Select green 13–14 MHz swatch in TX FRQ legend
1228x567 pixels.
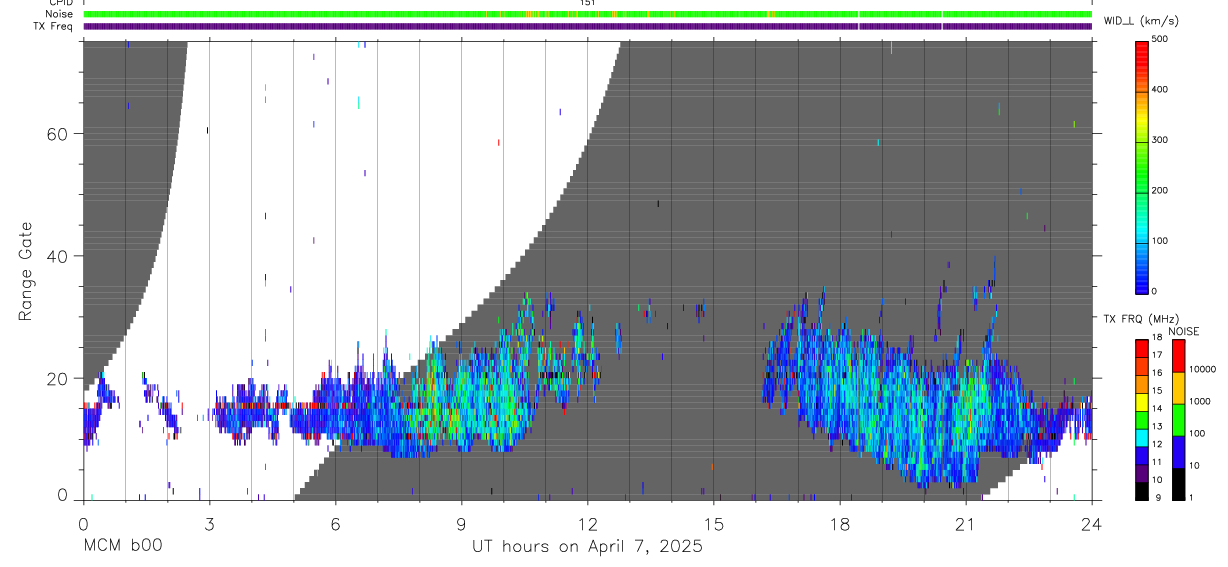1143,420
